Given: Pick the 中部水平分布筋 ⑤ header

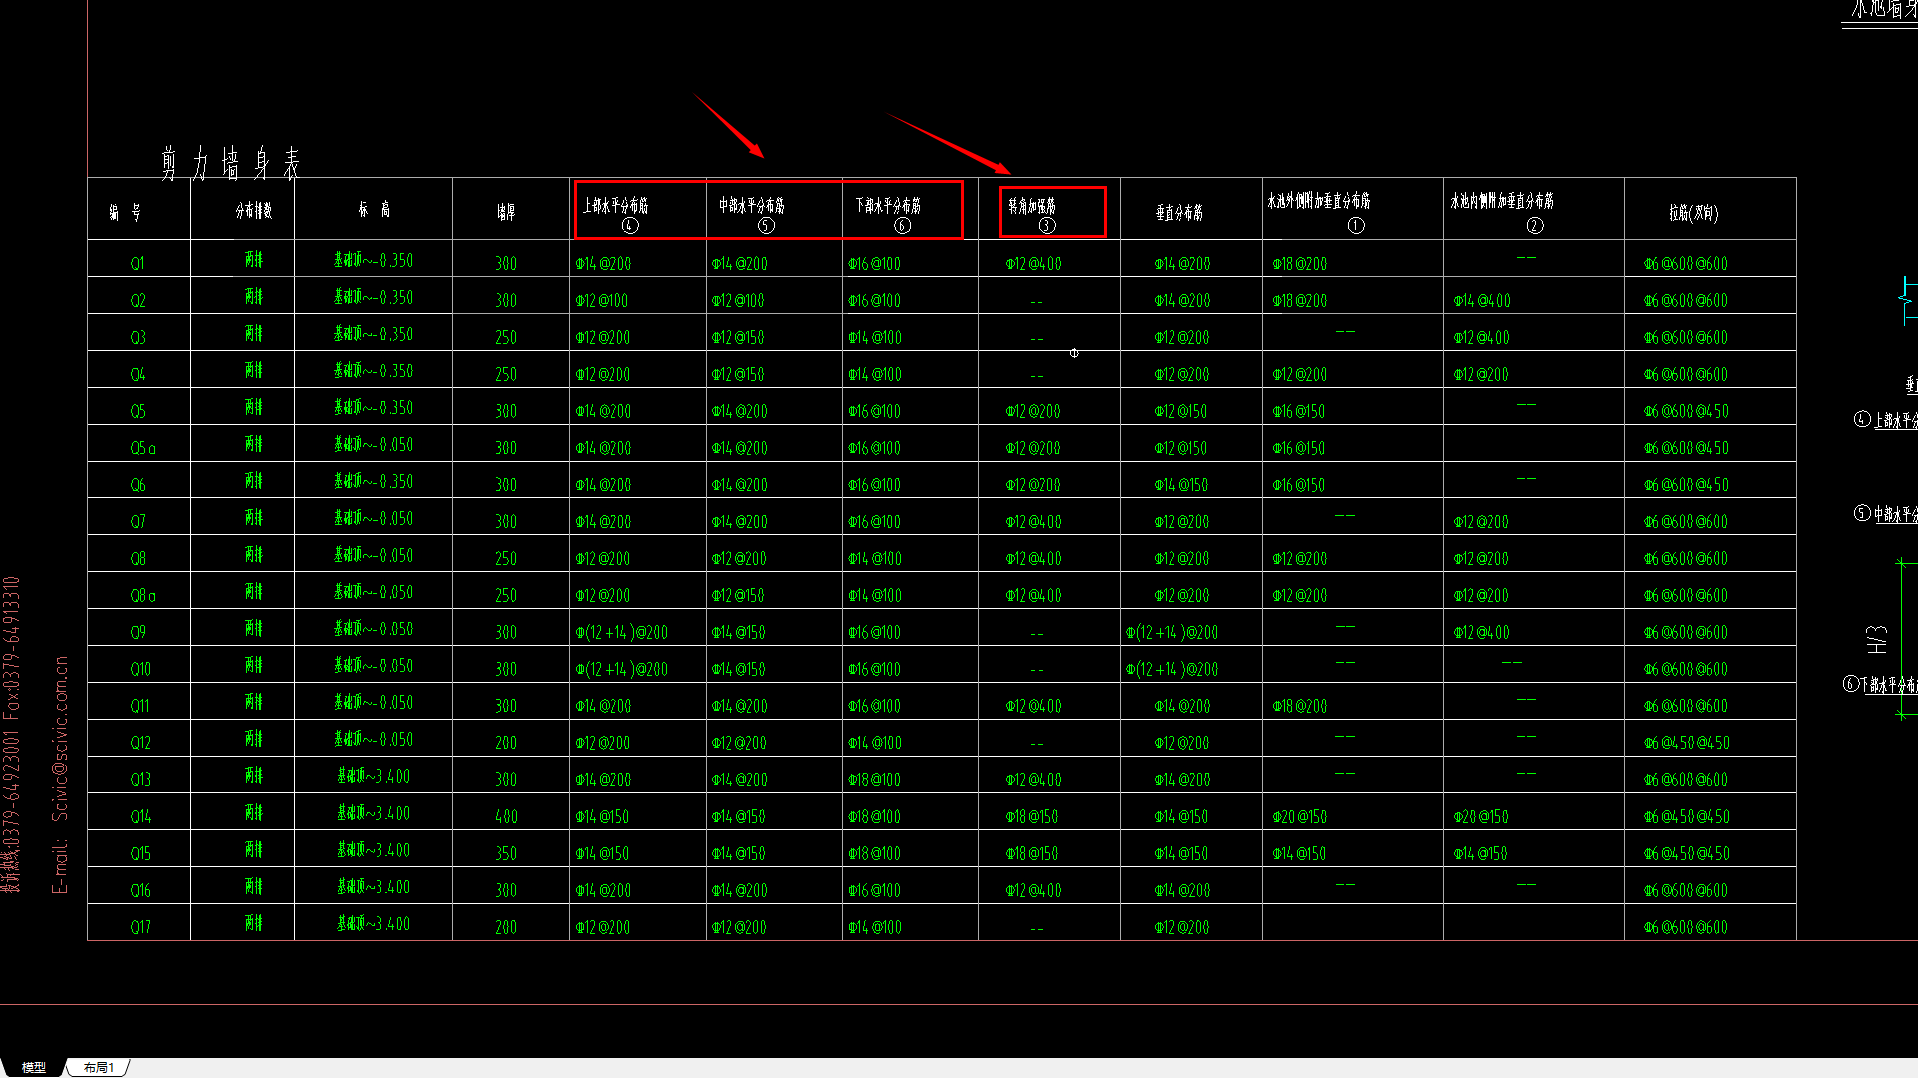Looking at the screenshot, I should pos(752,214).
